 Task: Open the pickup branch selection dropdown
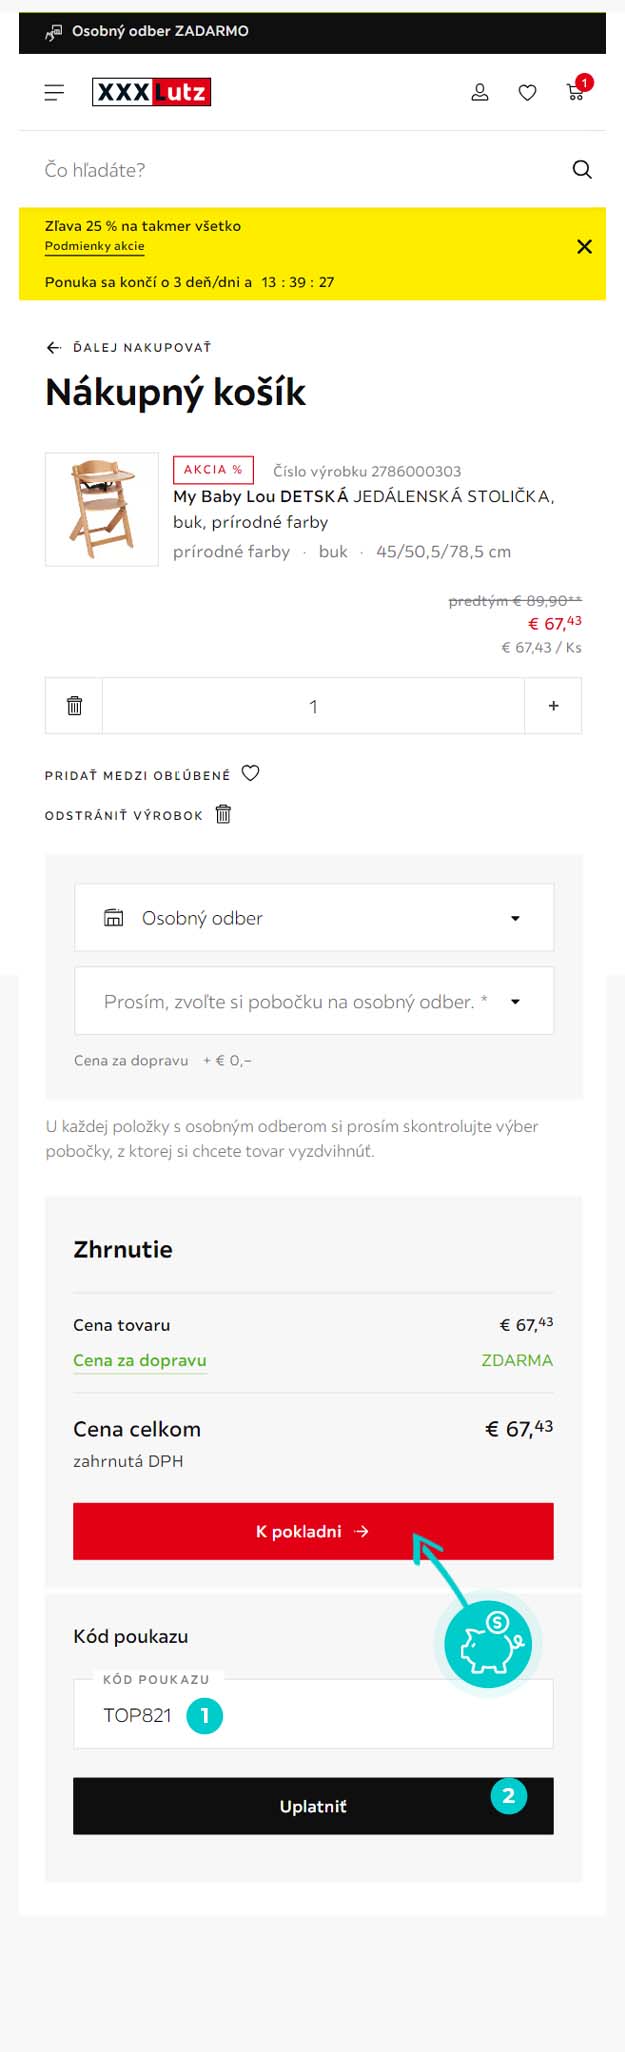point(314,1001)
